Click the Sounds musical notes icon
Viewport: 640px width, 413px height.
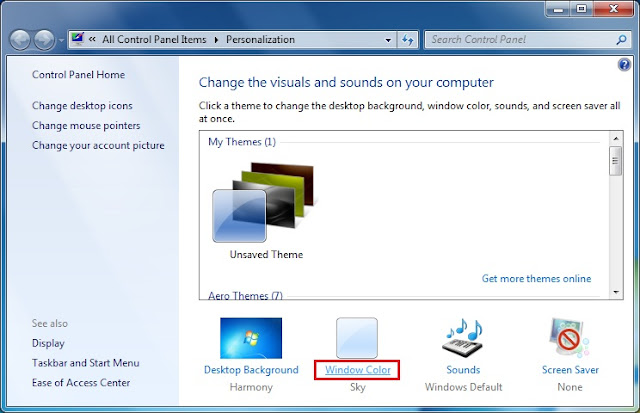[x=463, y=338]
